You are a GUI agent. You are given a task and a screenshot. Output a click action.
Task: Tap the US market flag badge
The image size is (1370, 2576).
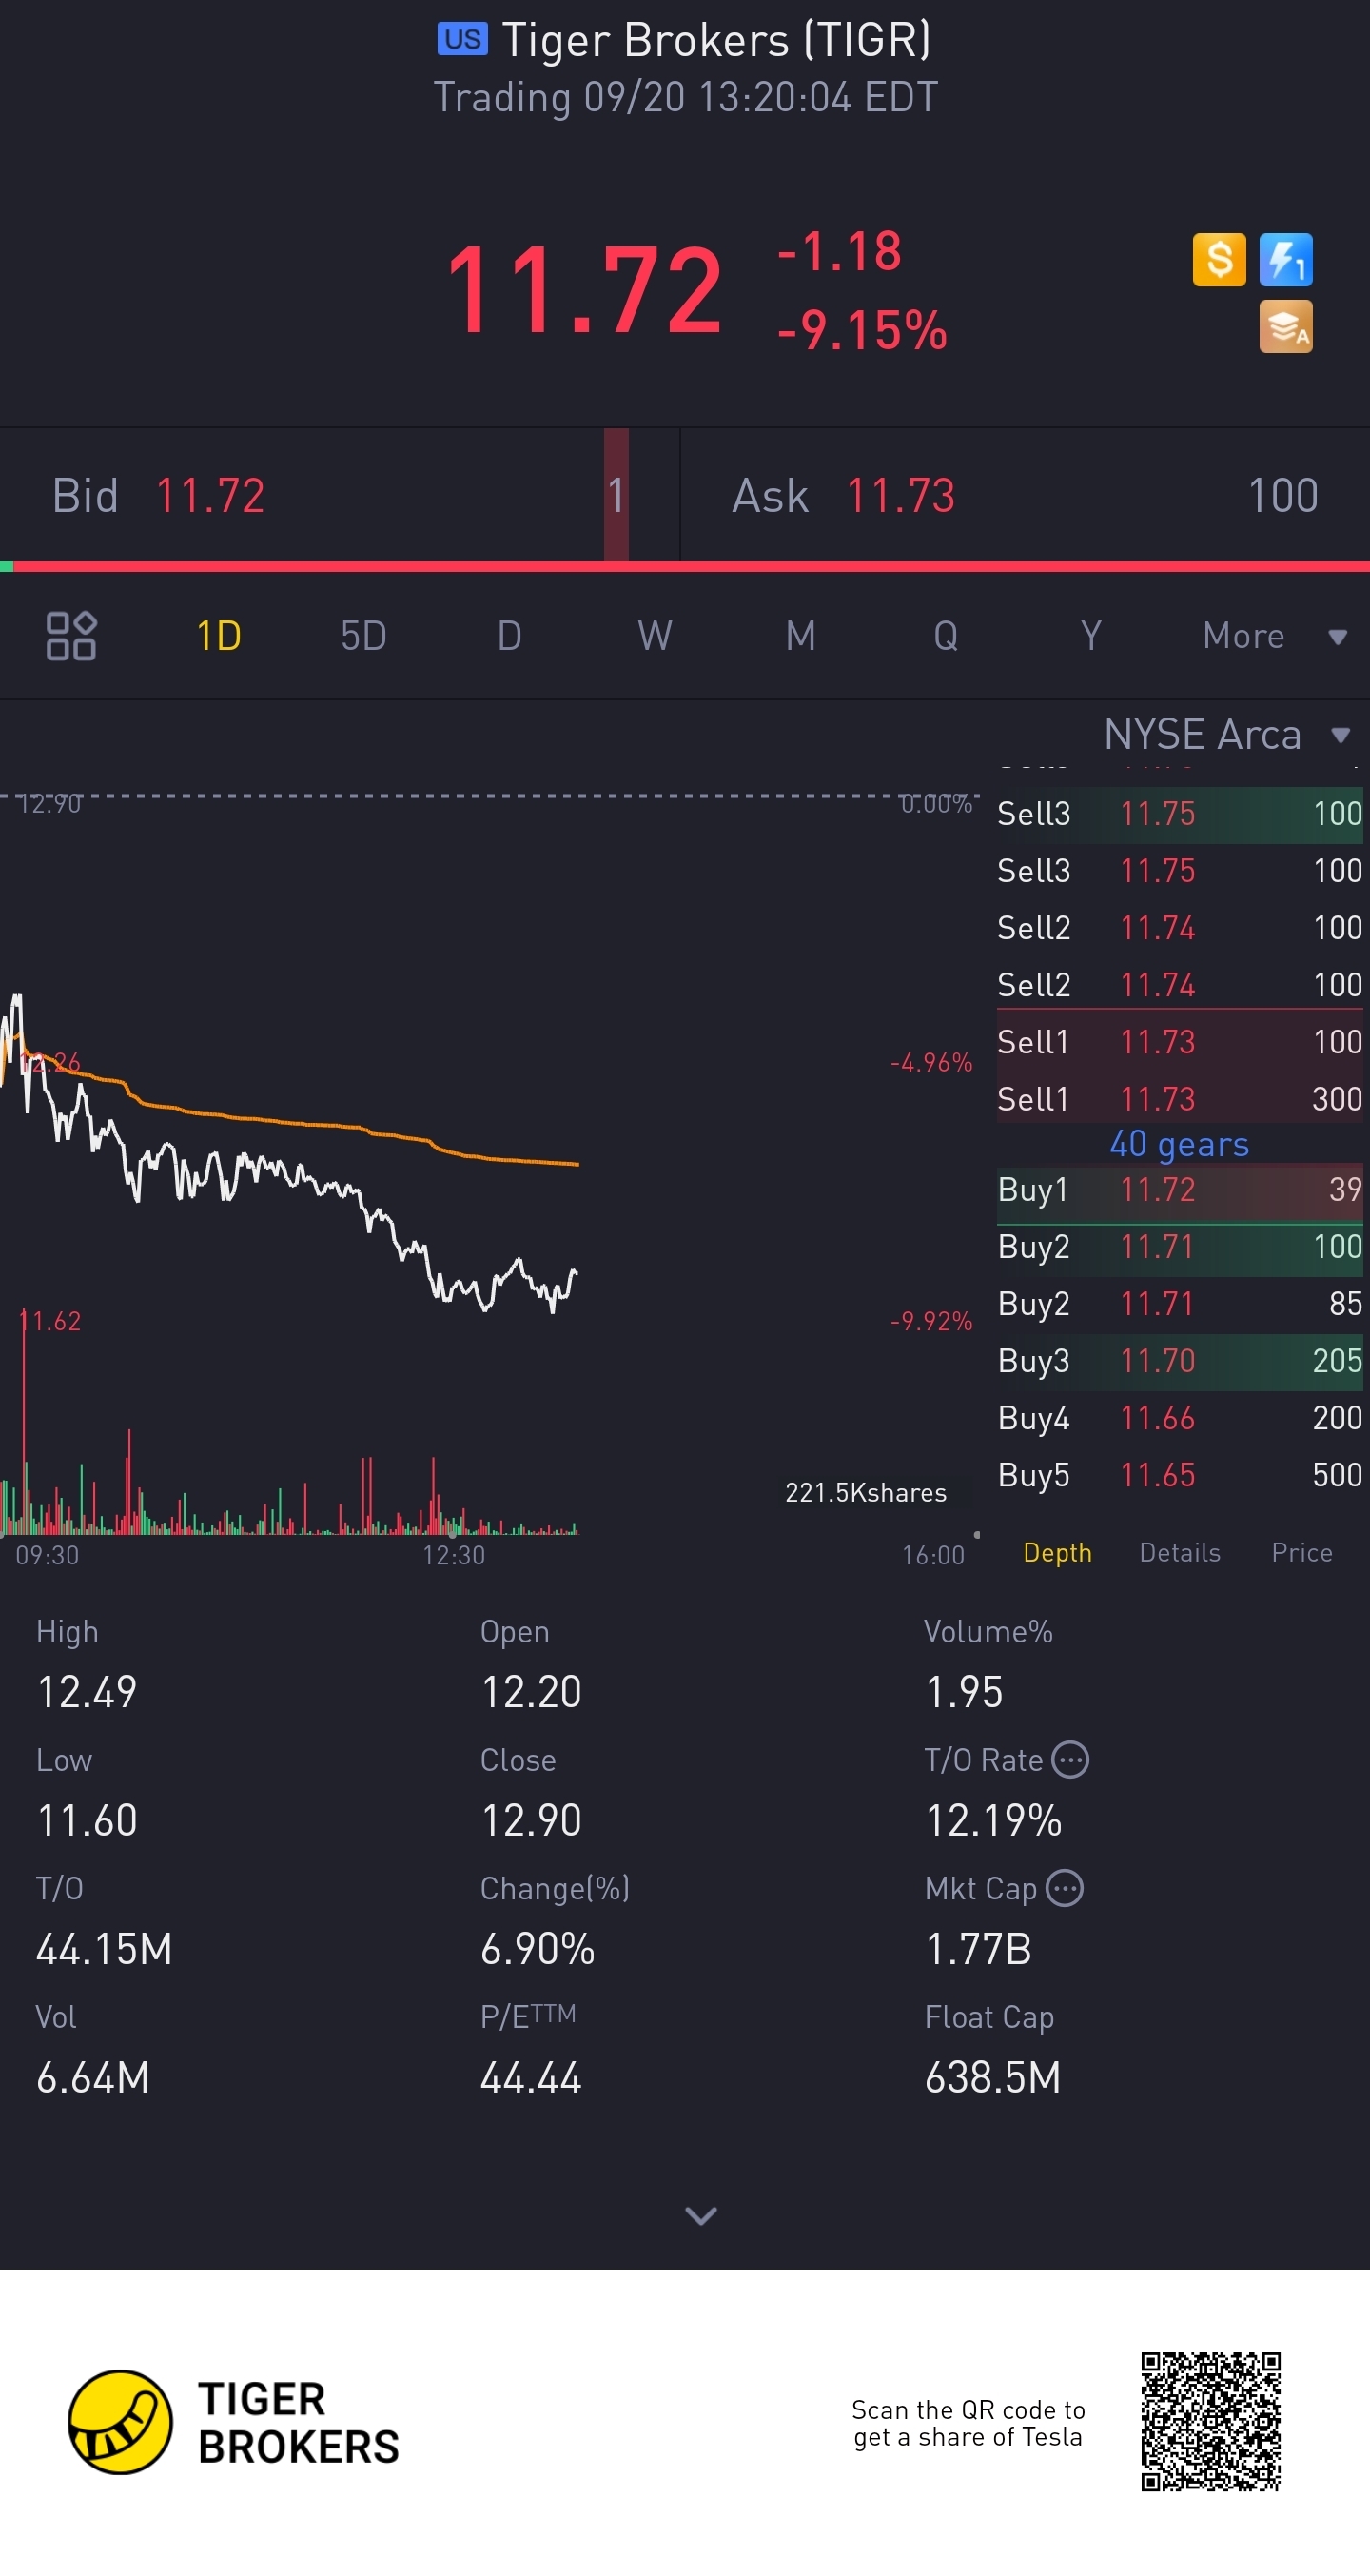coord(462,39)
